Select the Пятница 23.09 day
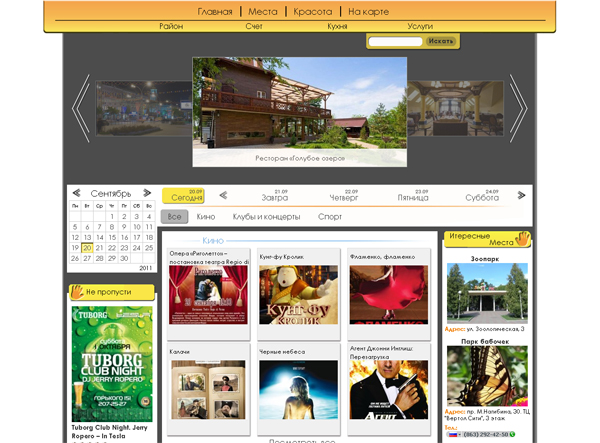The width and height of the screenshot is (600, 443). tap(413, 195)
